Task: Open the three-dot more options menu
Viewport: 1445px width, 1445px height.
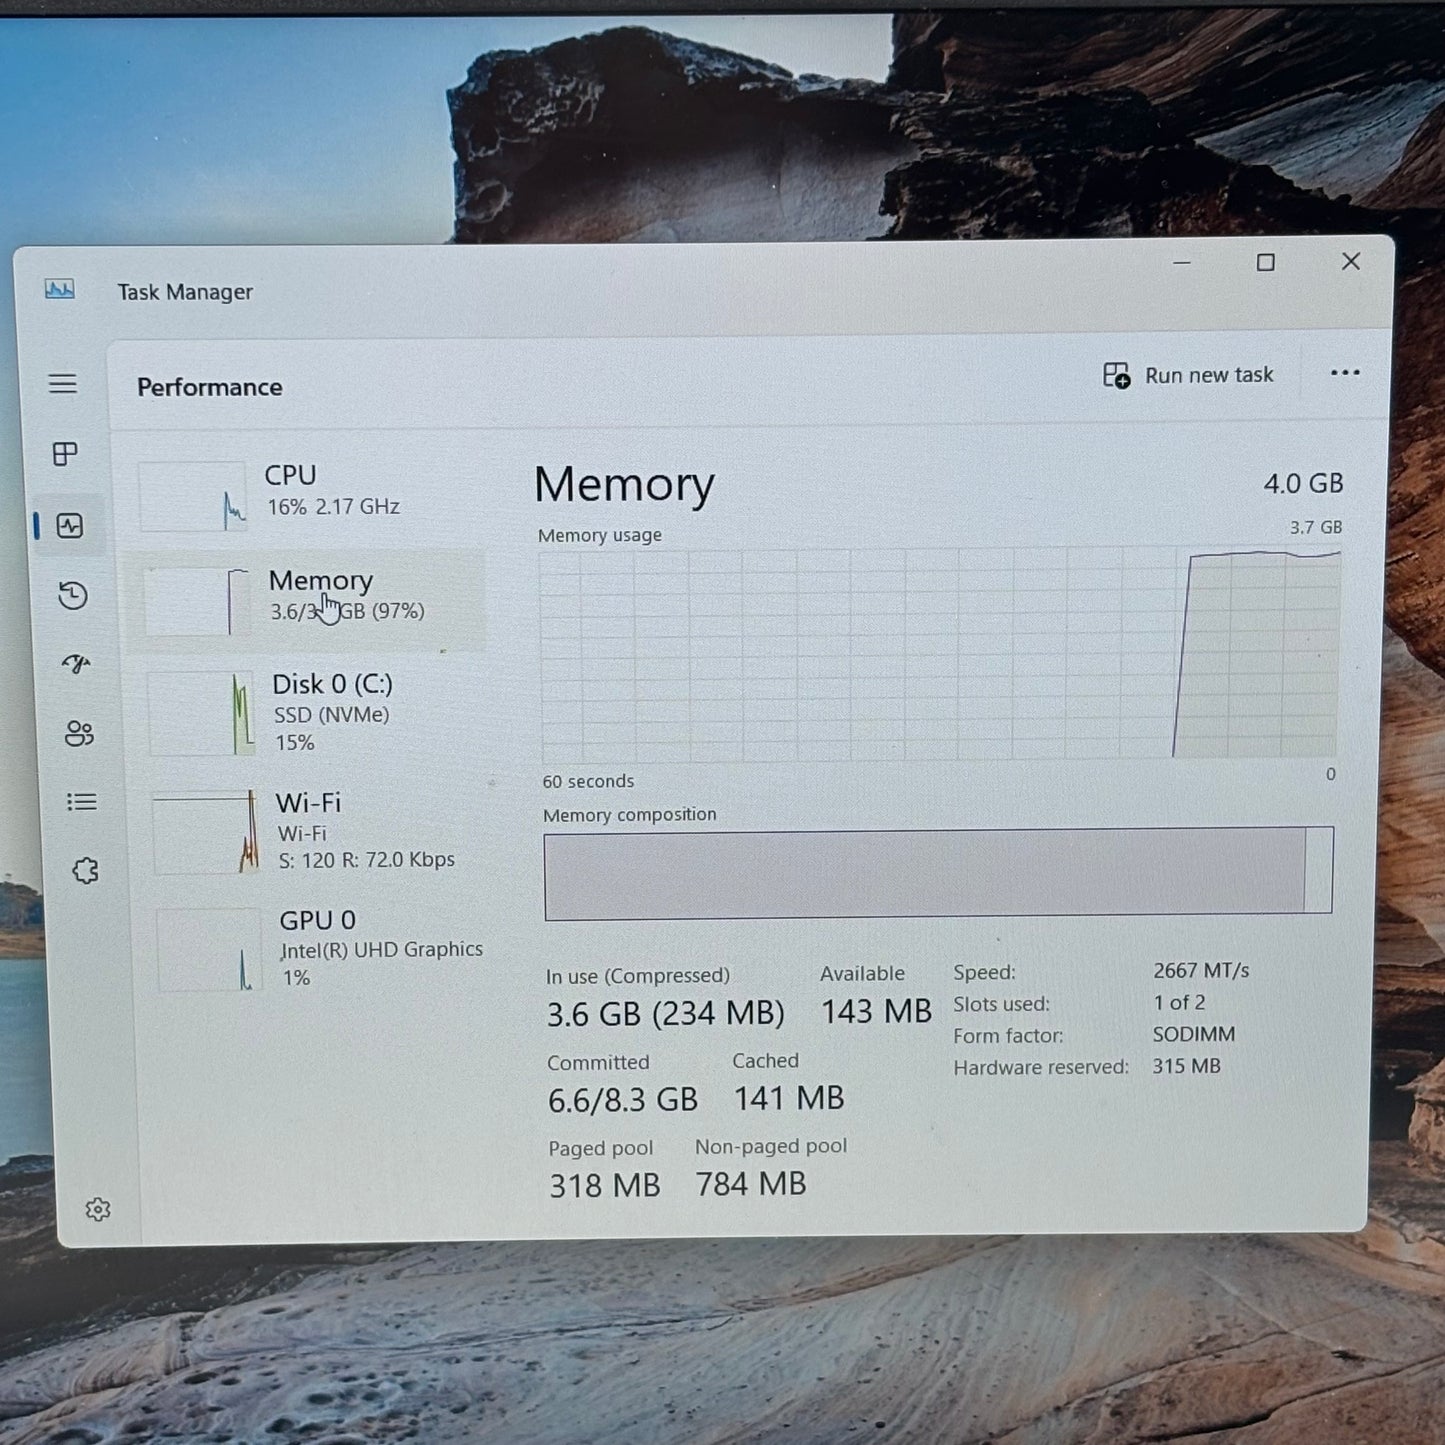Action: coord(1344,373)
